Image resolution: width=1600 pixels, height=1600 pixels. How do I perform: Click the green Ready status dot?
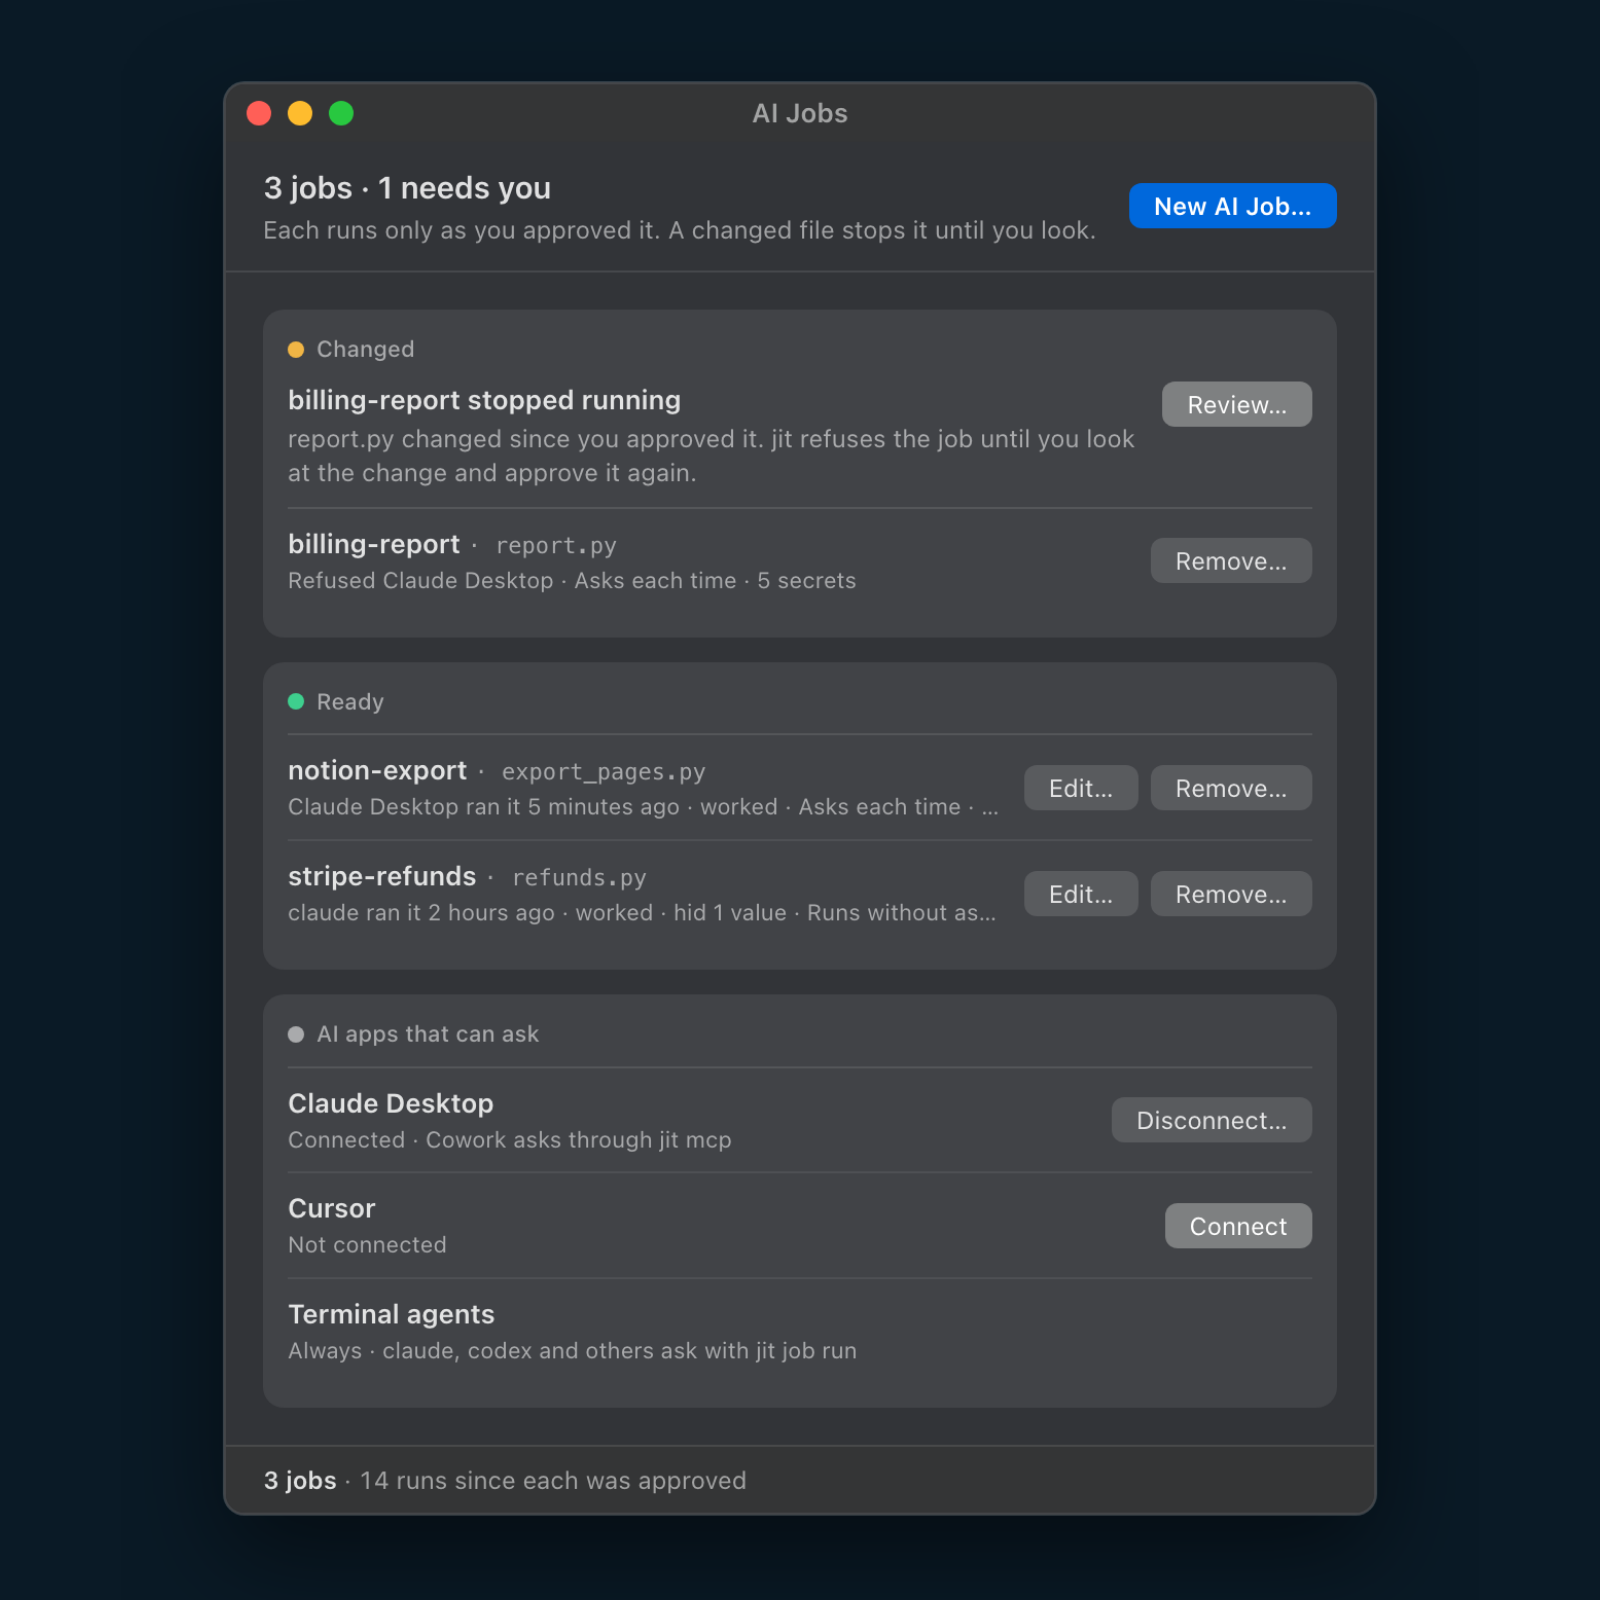pos(296,702)
